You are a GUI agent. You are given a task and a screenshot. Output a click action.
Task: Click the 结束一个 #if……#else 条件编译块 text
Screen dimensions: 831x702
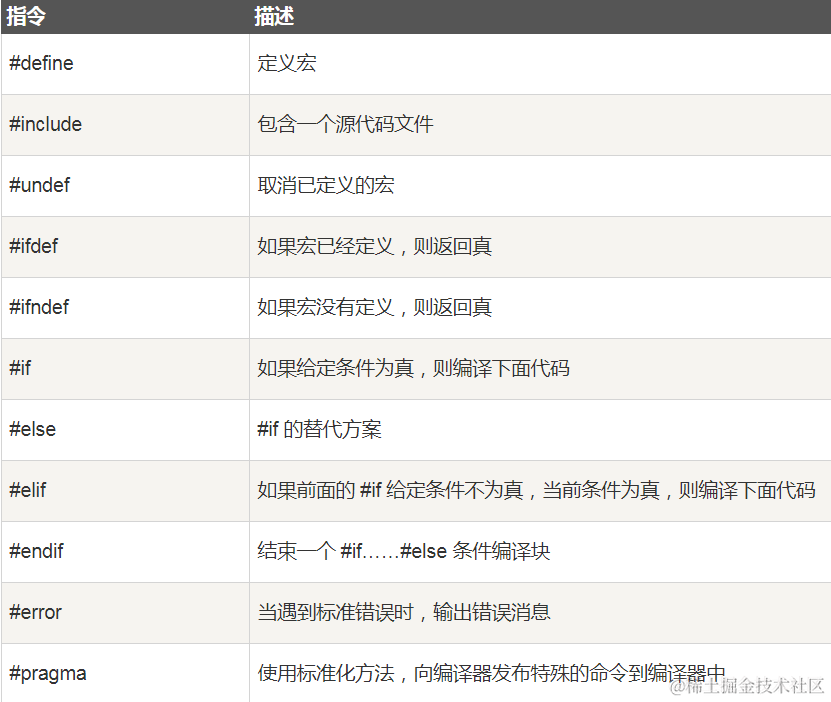[404, 552]
